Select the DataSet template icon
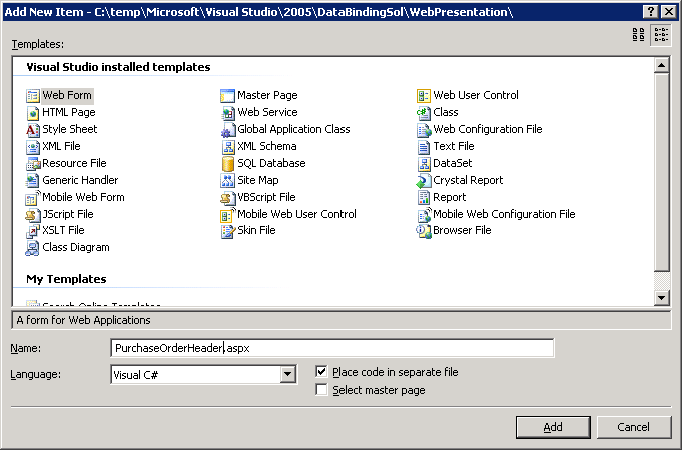Screen dimensions: 682x450 point(424,163)
